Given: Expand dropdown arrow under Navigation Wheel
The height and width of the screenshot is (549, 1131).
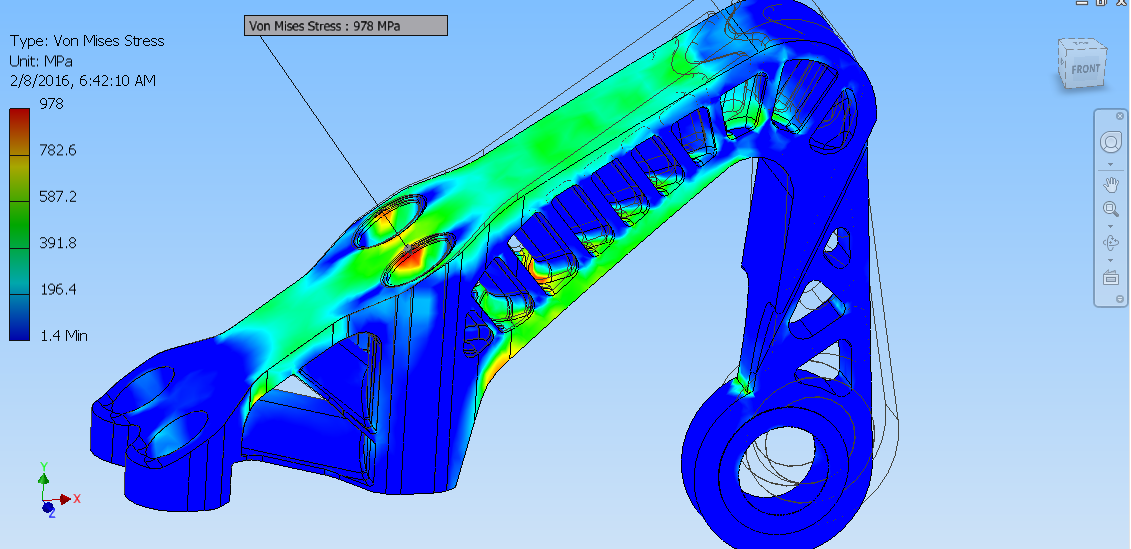Looking at the screenshot, I should tap(1111, 164).
